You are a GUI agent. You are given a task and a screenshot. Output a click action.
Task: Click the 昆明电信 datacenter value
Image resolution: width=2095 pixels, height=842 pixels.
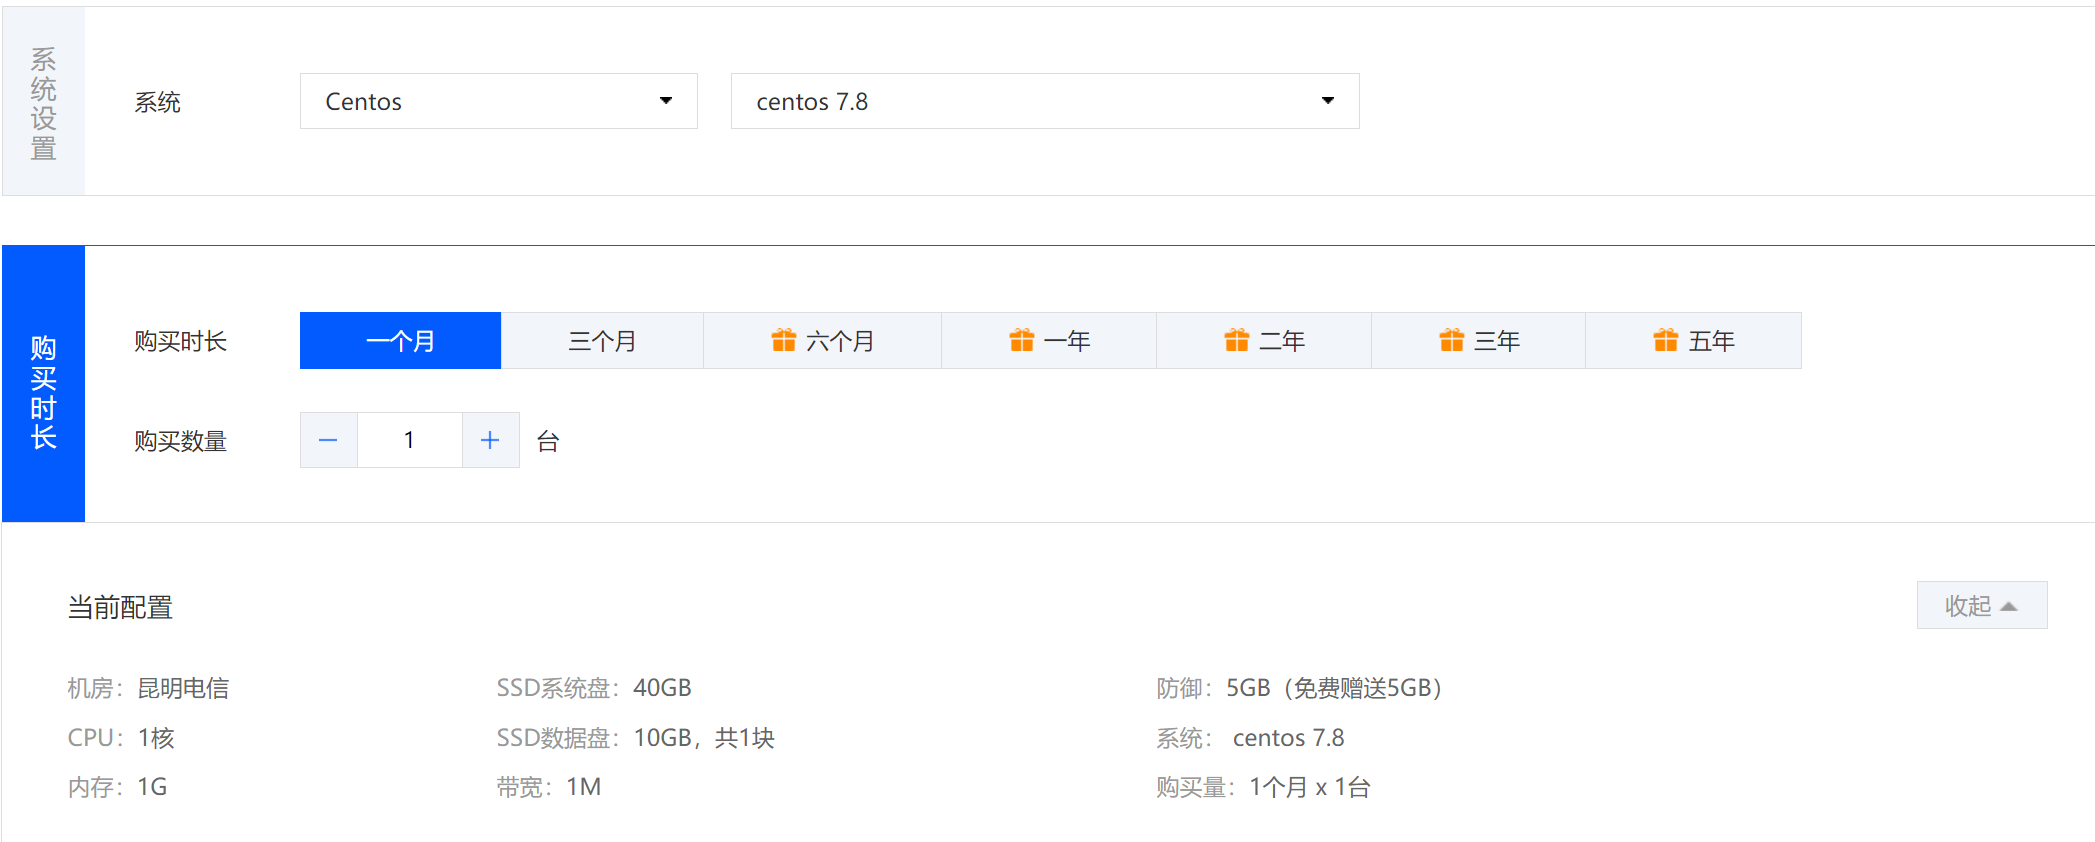(x=183, y=688)
